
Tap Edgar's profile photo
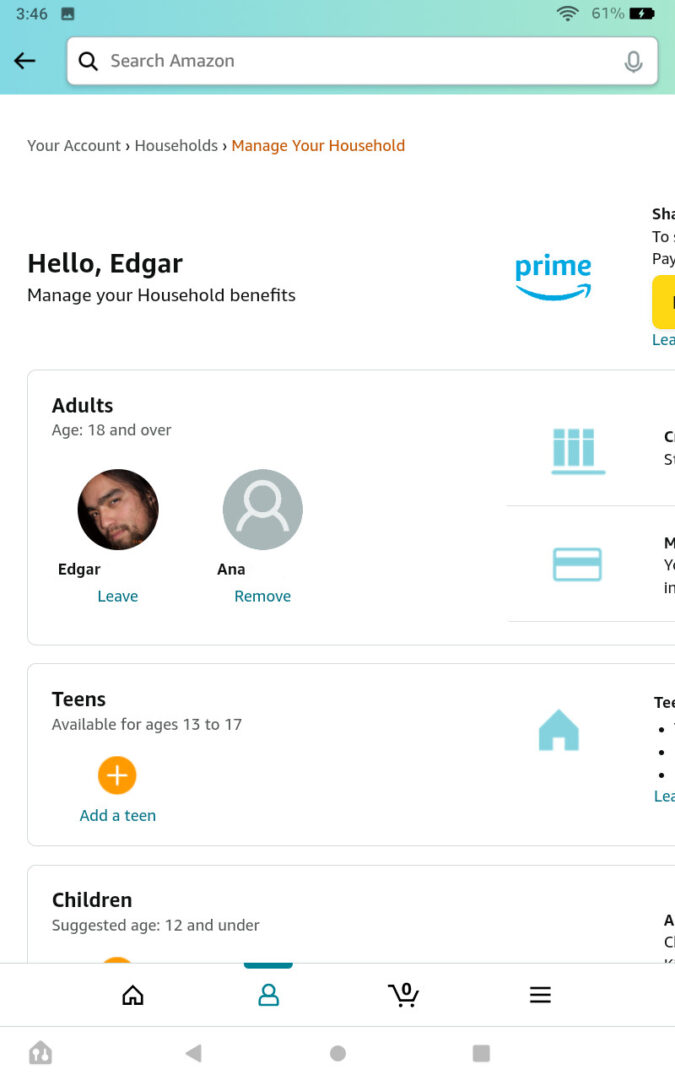[117, 509]
